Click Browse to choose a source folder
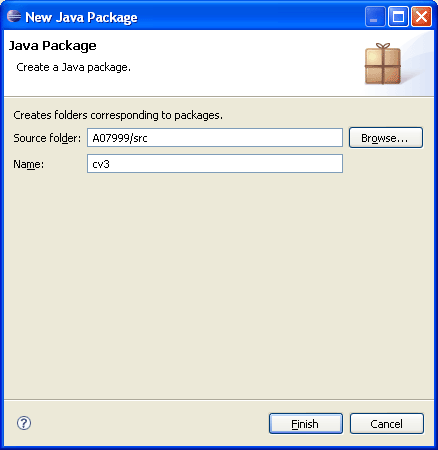The width and height of the screenshot is (438, 450). (x=386, y=138)
